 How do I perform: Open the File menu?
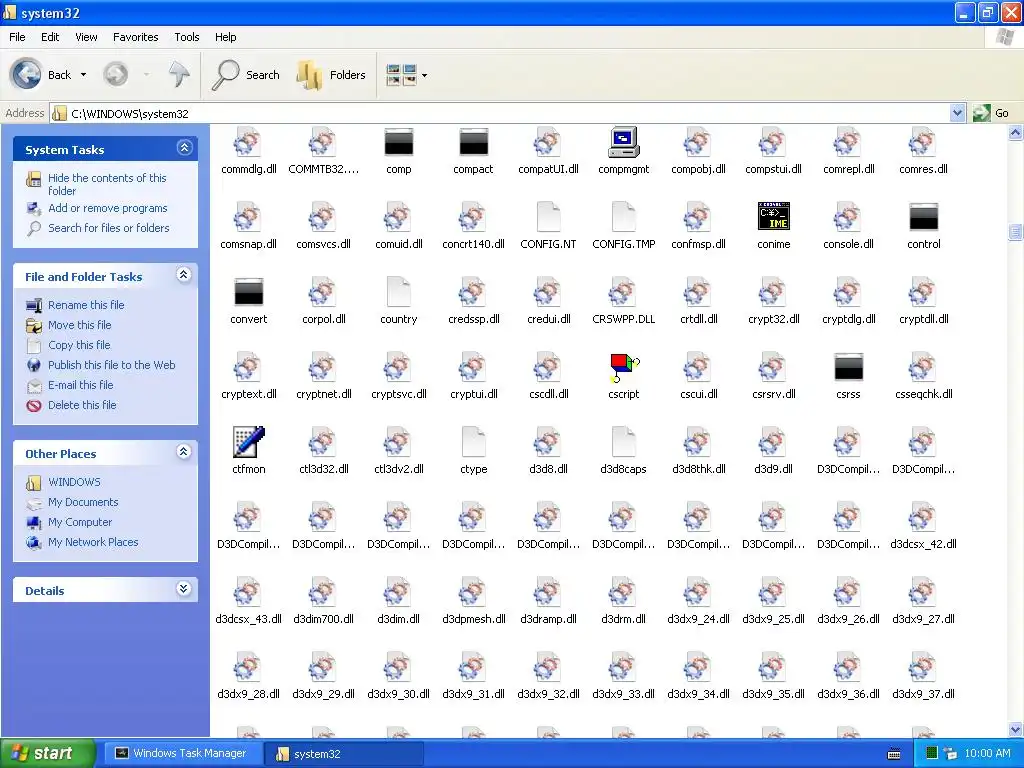[17, 37]
